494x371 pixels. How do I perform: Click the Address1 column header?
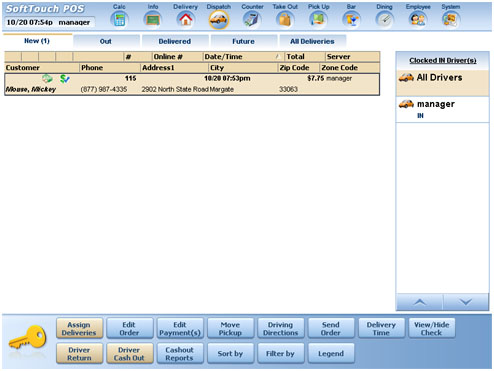[x=174, y=68]
